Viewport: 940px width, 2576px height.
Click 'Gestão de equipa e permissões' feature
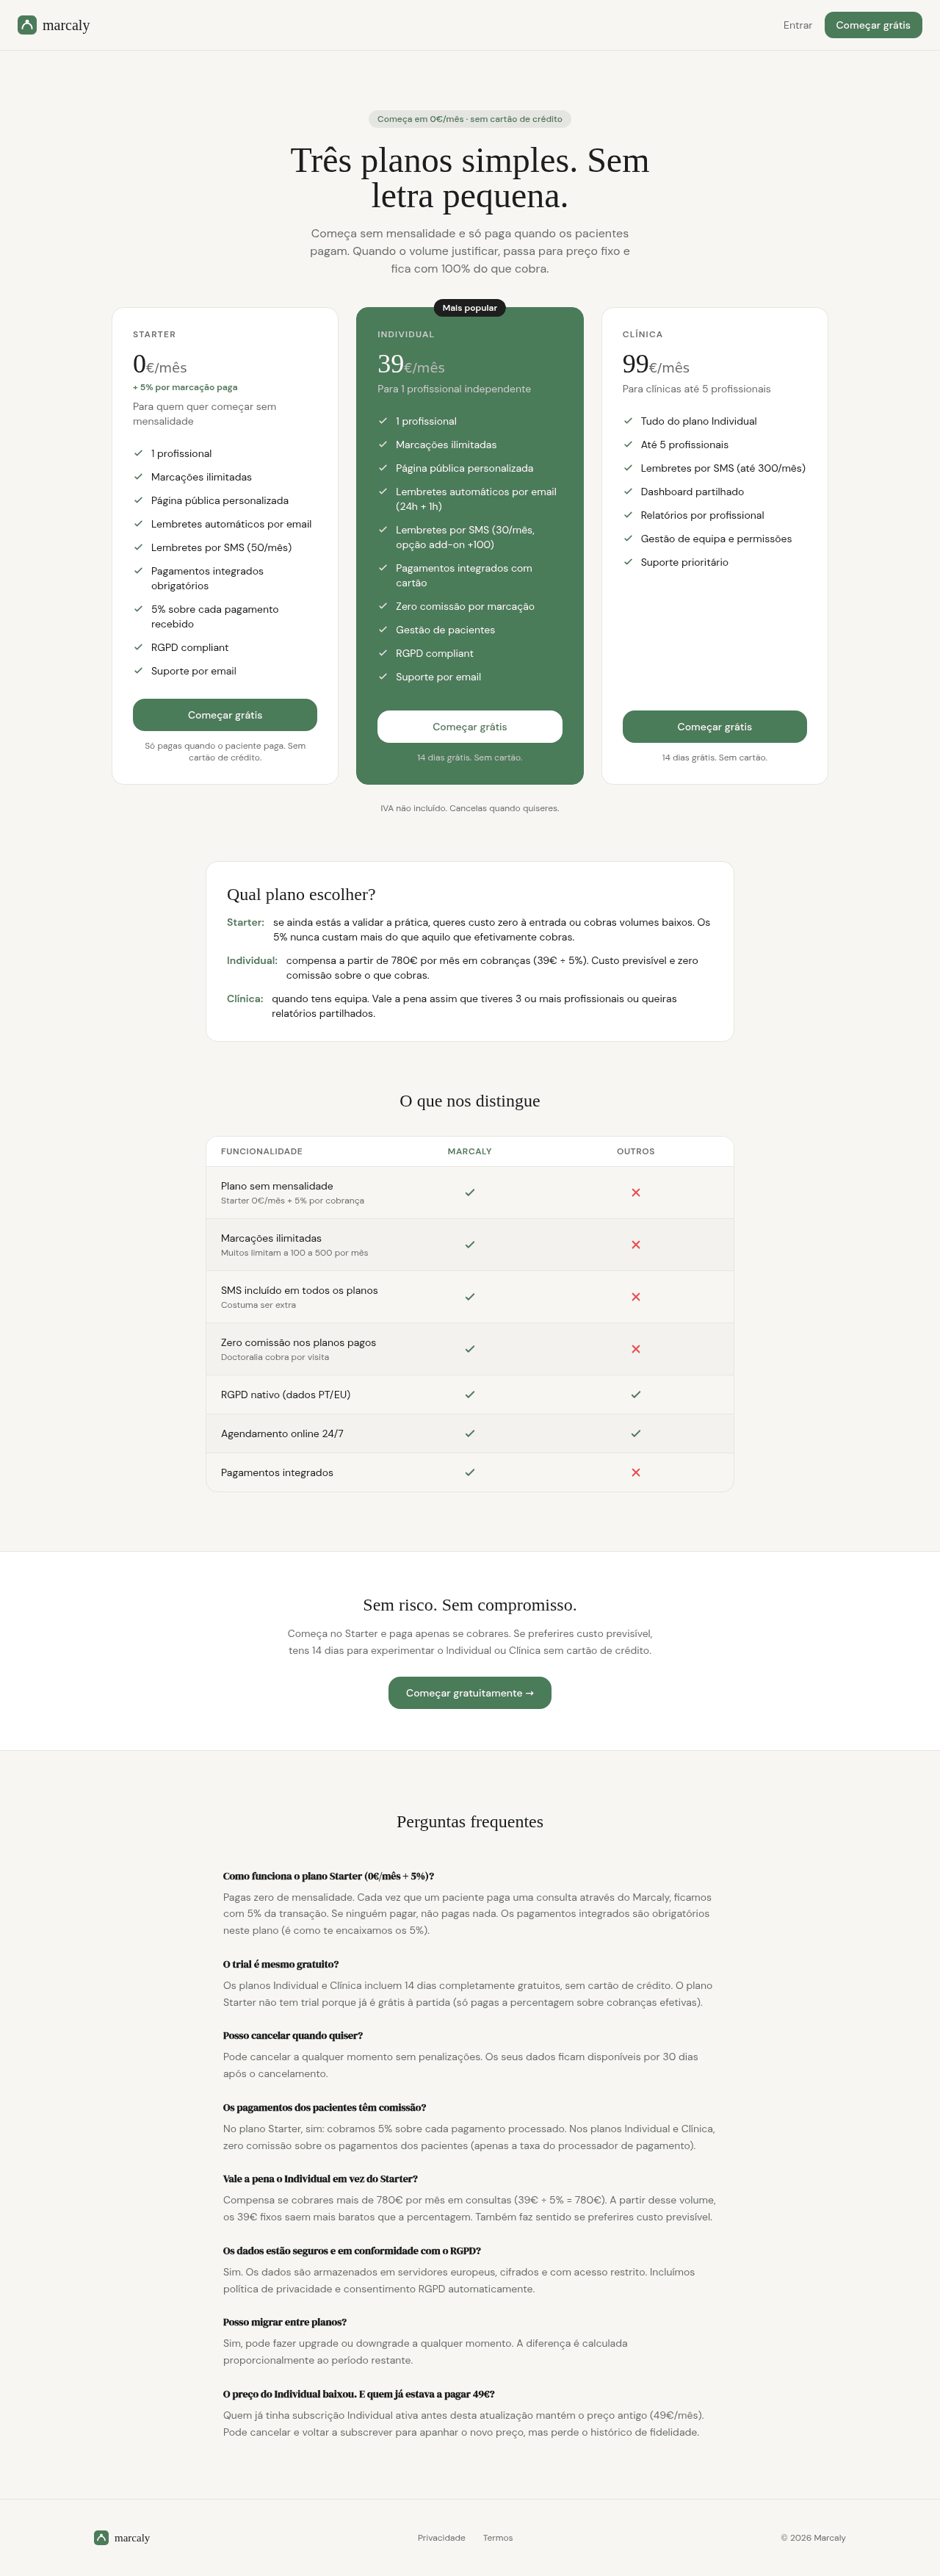(x=716, y=538)
